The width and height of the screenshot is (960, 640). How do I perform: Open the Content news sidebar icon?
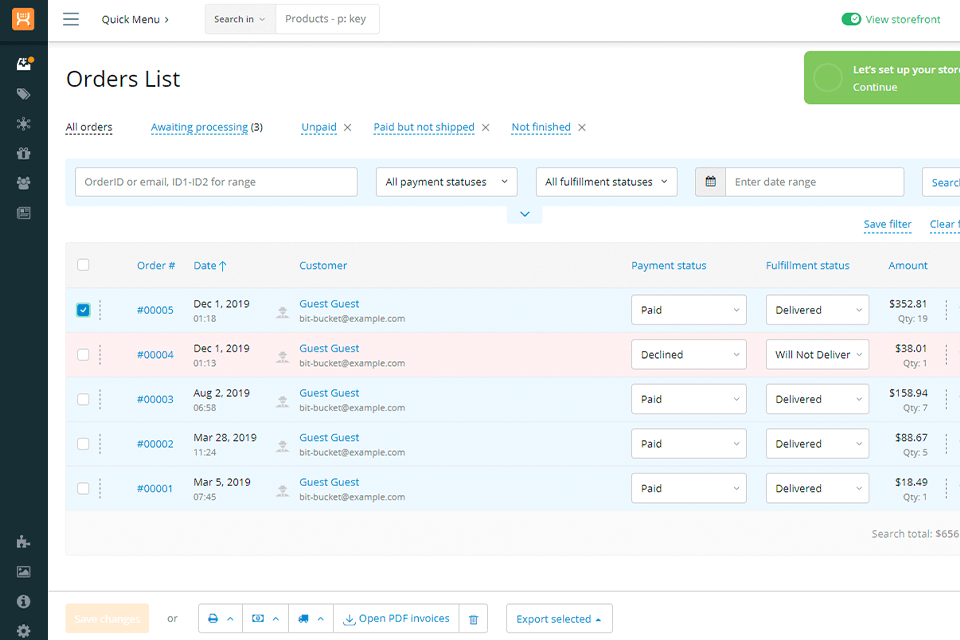click(x=23, y=213)
